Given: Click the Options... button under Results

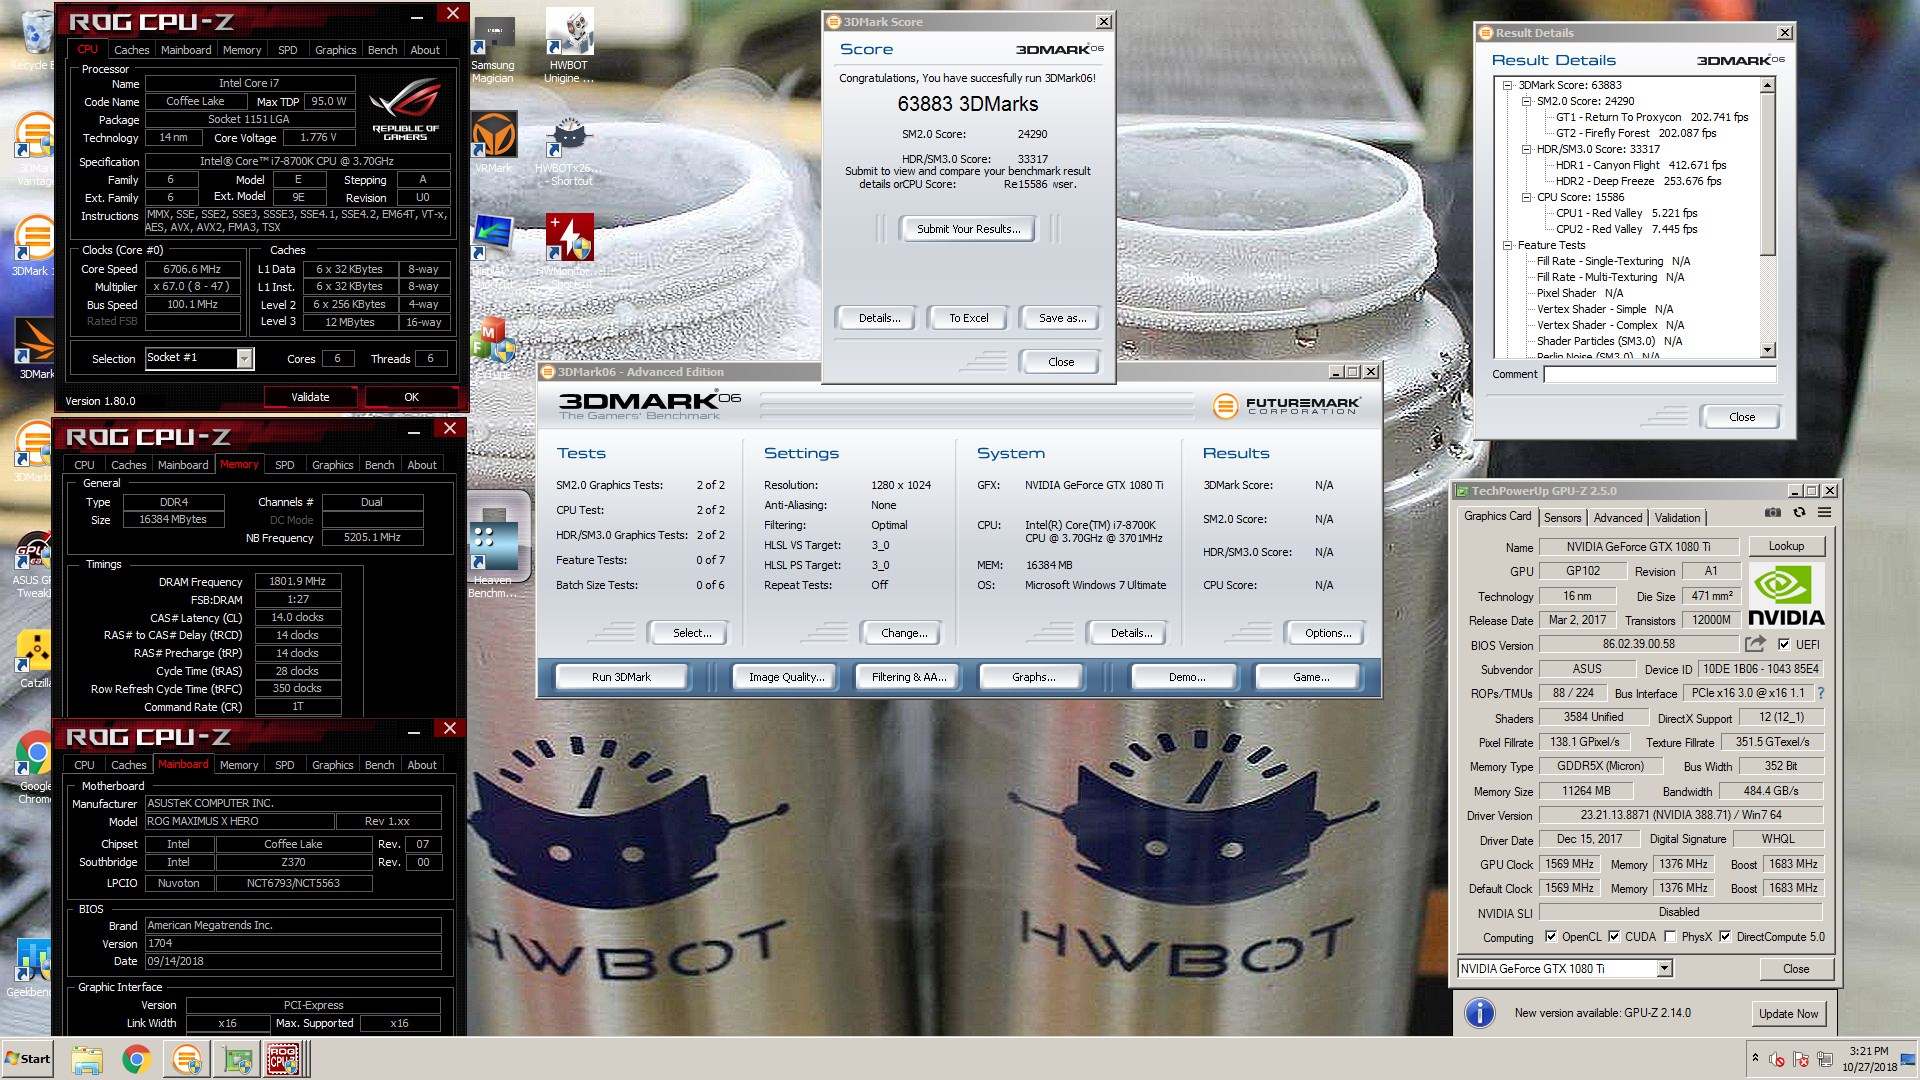Looking at the screenshot, I should pyautogui.click(x=1328, y=633).
